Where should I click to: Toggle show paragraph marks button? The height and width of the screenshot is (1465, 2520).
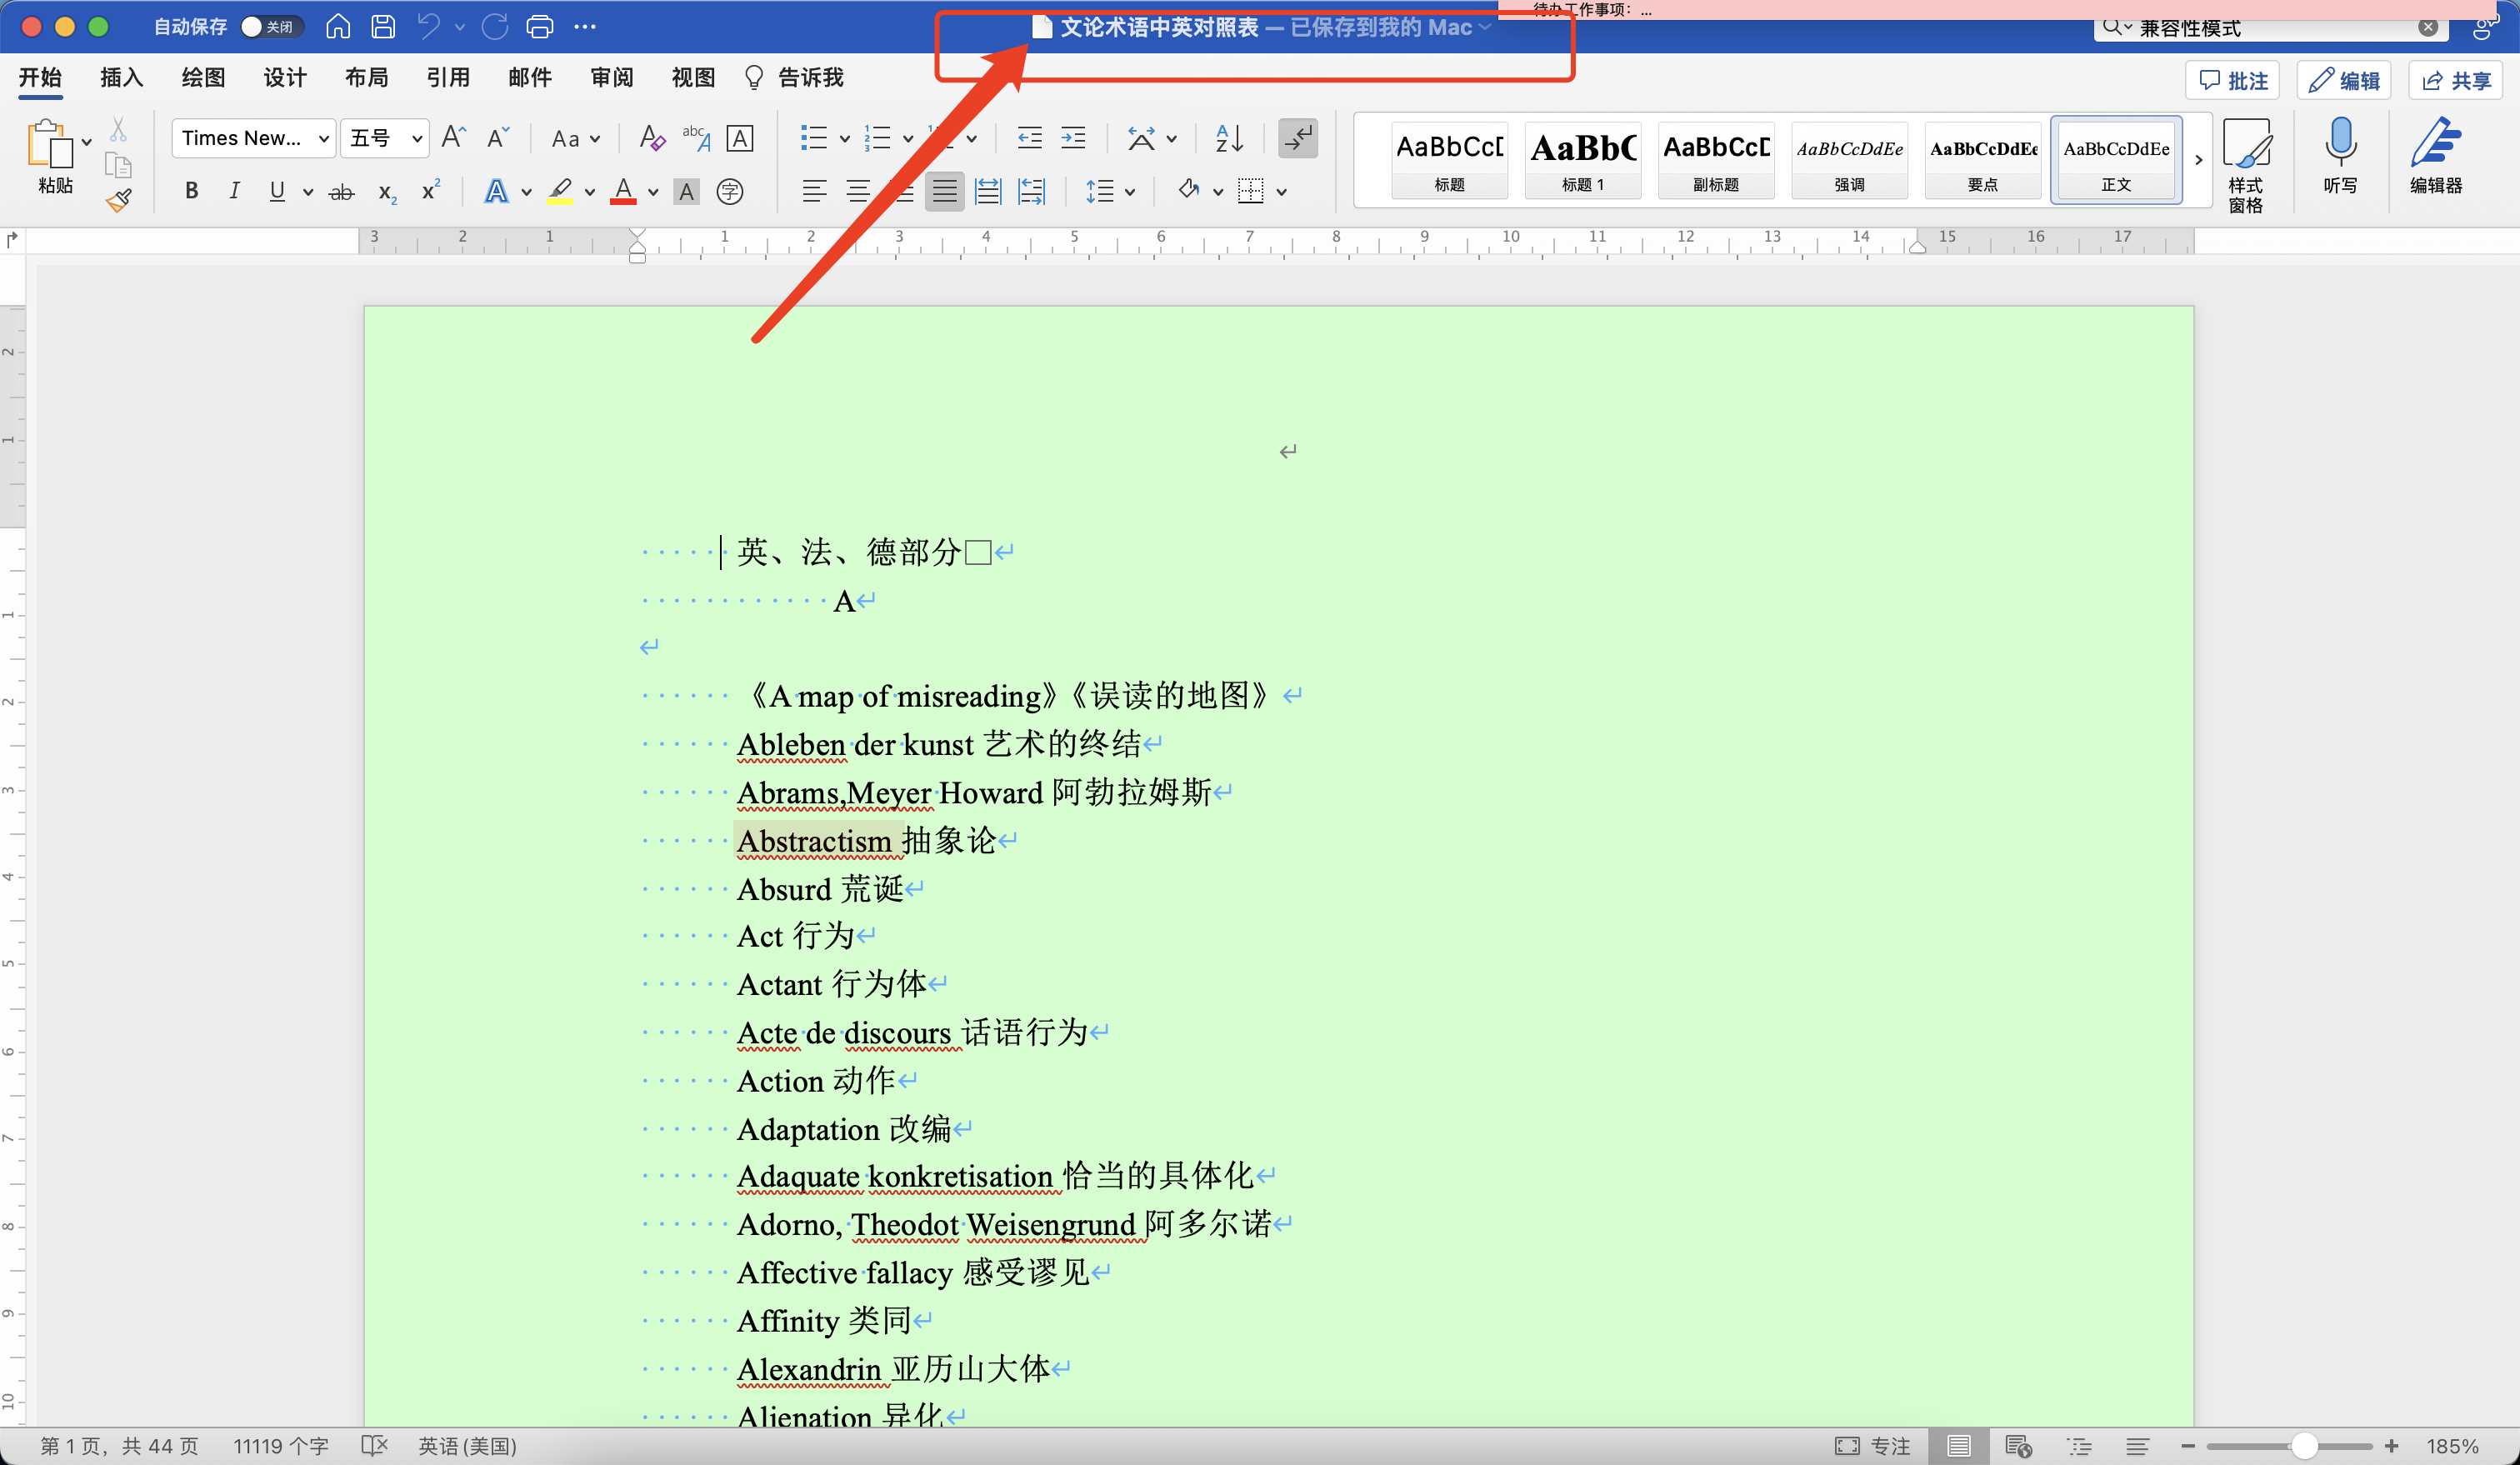tap(1298, 138)
